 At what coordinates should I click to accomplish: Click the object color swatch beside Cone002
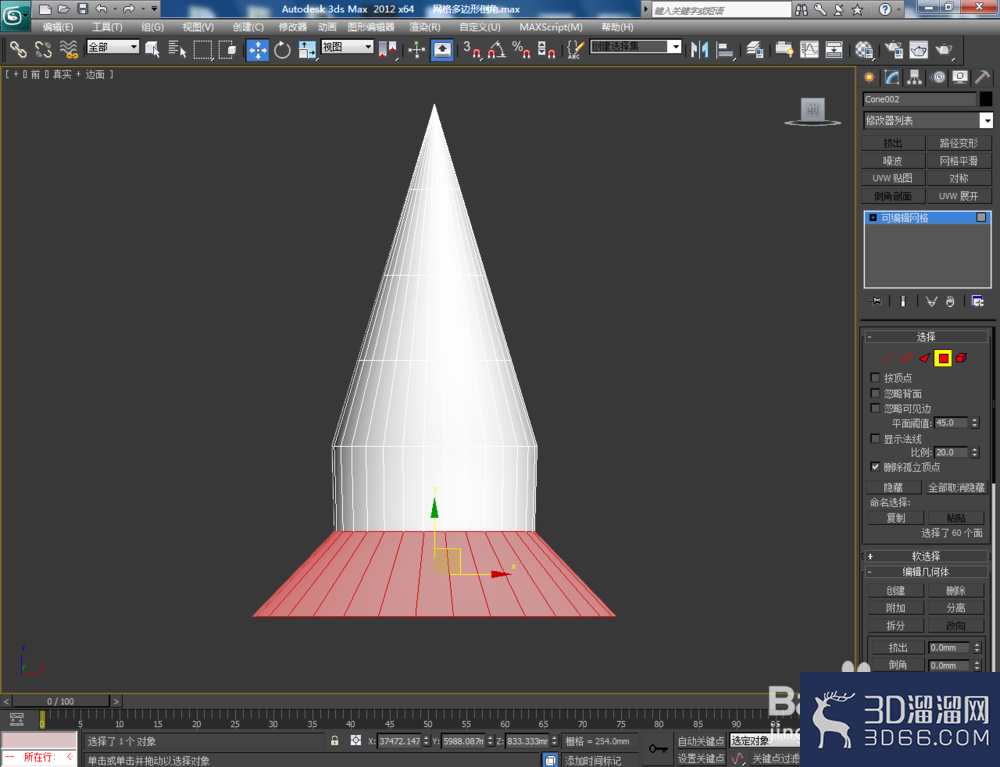click(x=985, y=99)
